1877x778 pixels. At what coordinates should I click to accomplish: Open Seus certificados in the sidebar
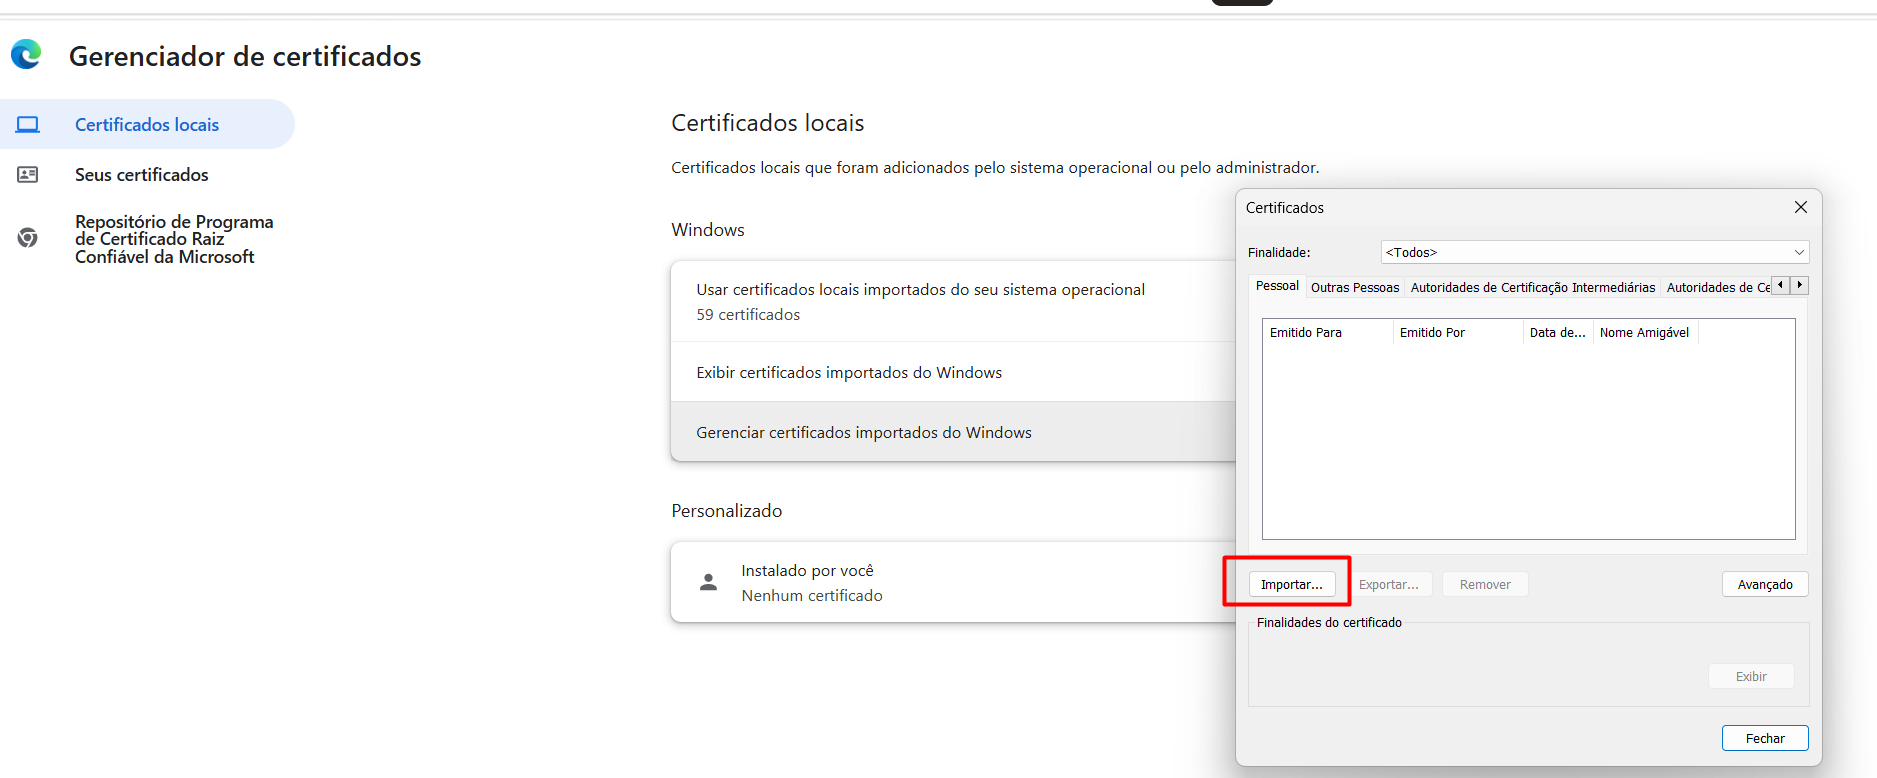pos(142,174)
